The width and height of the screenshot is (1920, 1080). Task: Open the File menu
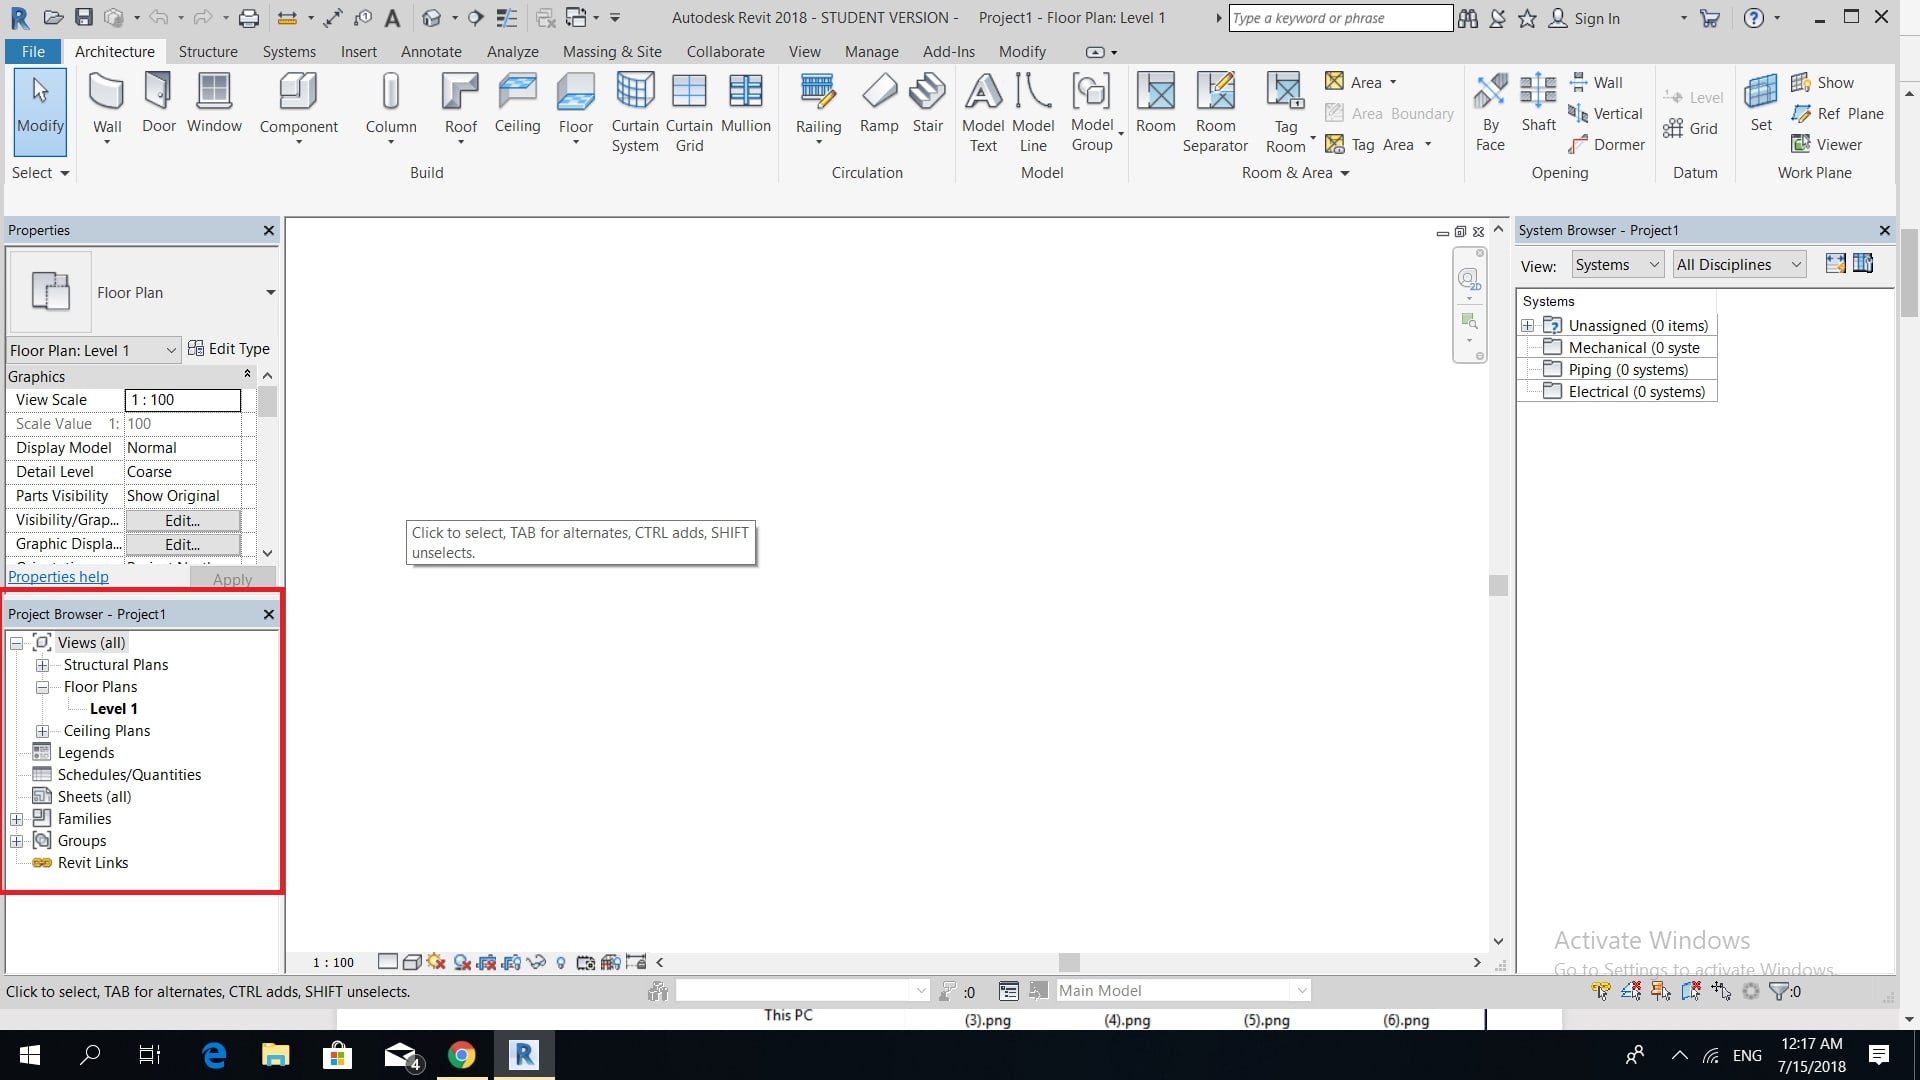pyautogui.click(x=32, y=51)
